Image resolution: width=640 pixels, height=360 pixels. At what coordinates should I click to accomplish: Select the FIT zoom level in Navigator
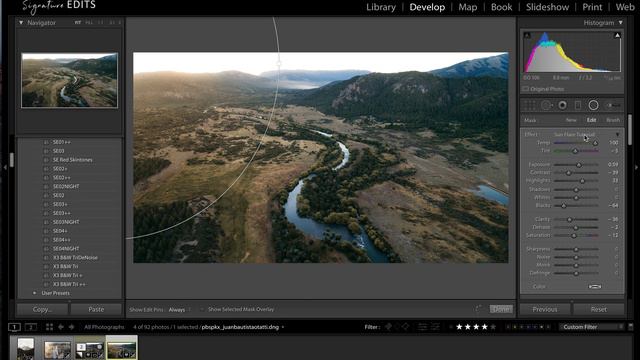[x=77, y=23]
